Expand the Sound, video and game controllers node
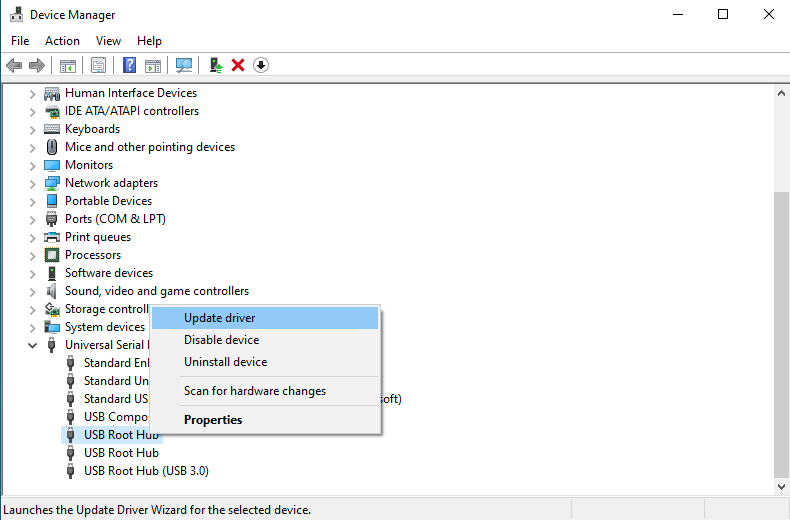 [33, 291]
